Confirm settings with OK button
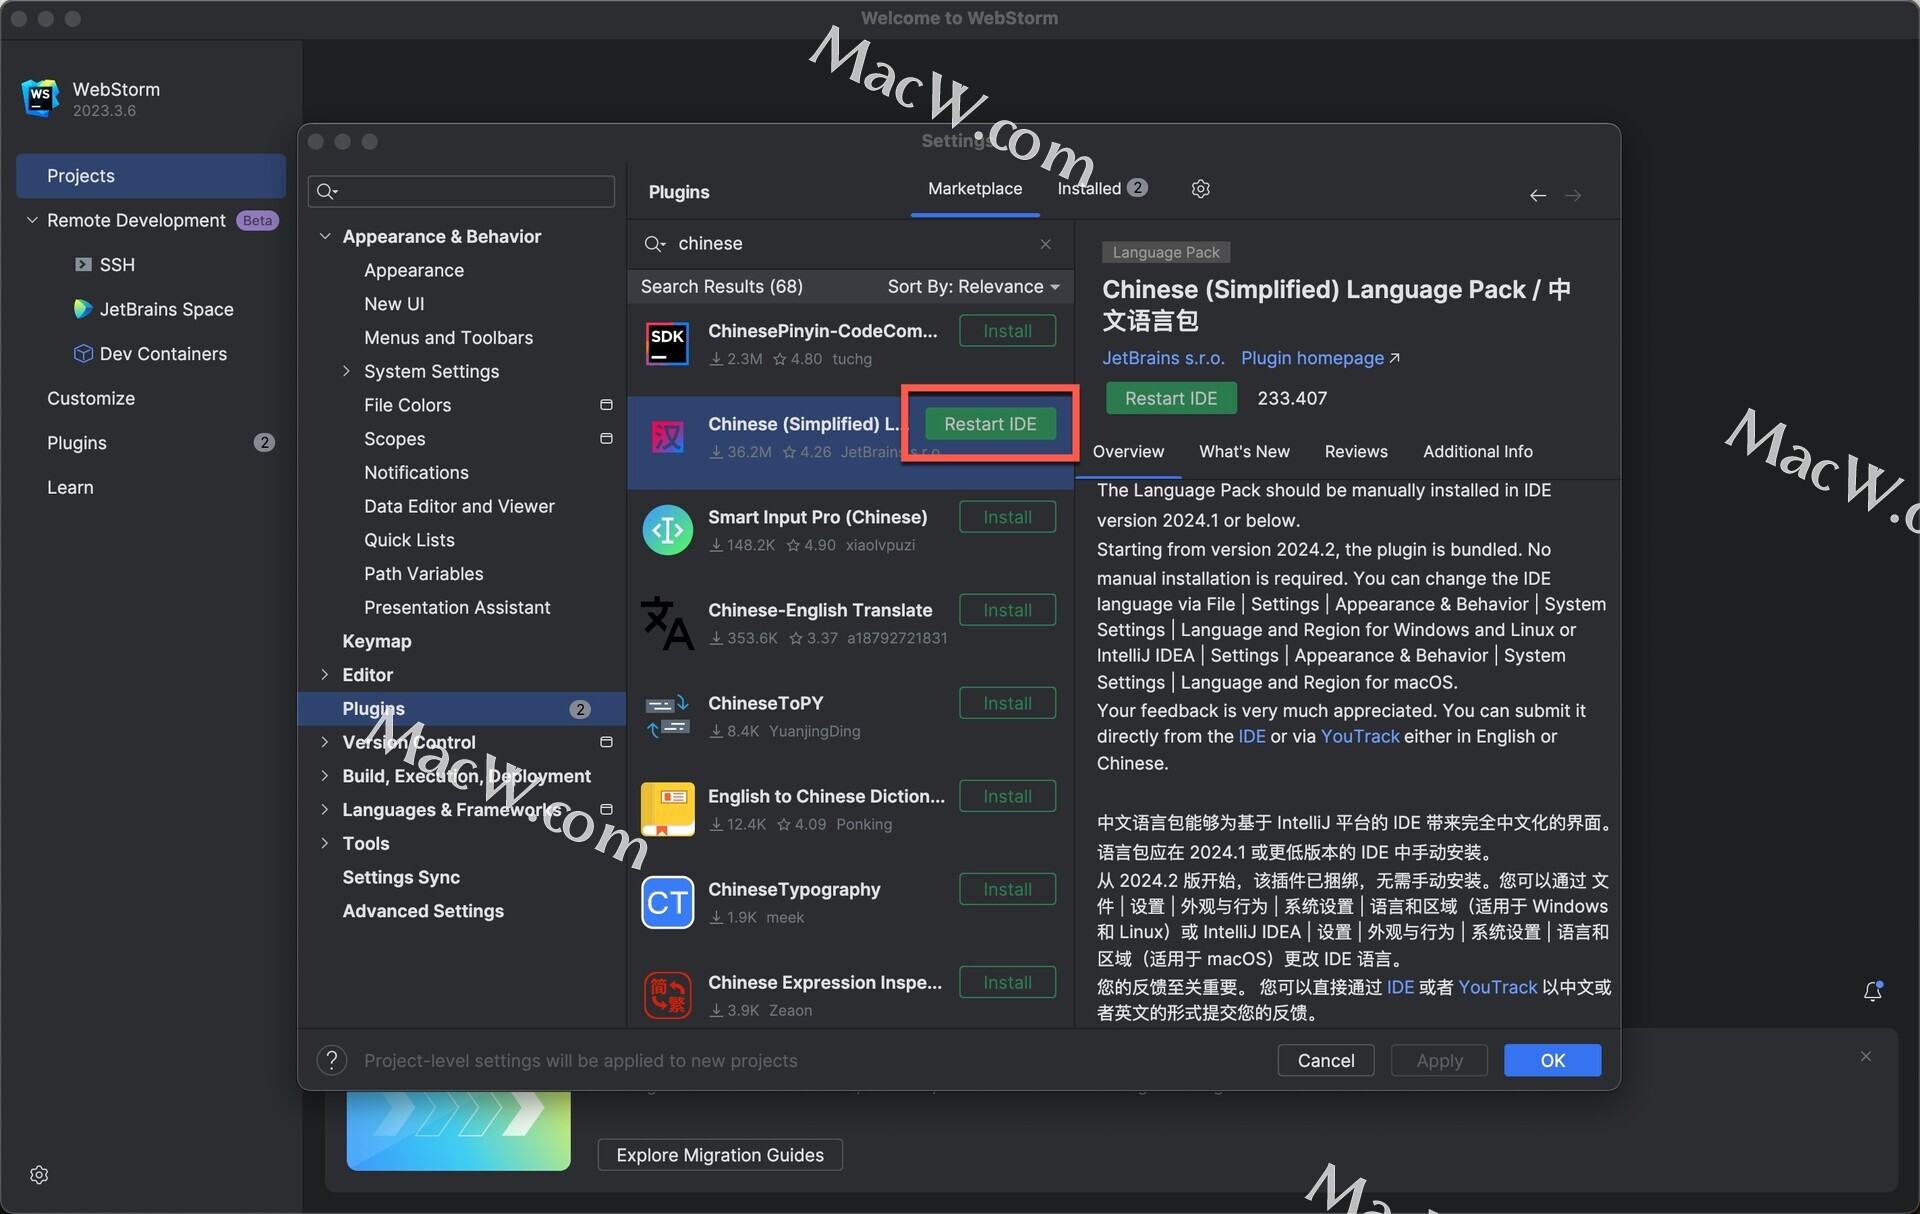Screen dimensions: 1920x1214 click(x=1552, y=1060)
